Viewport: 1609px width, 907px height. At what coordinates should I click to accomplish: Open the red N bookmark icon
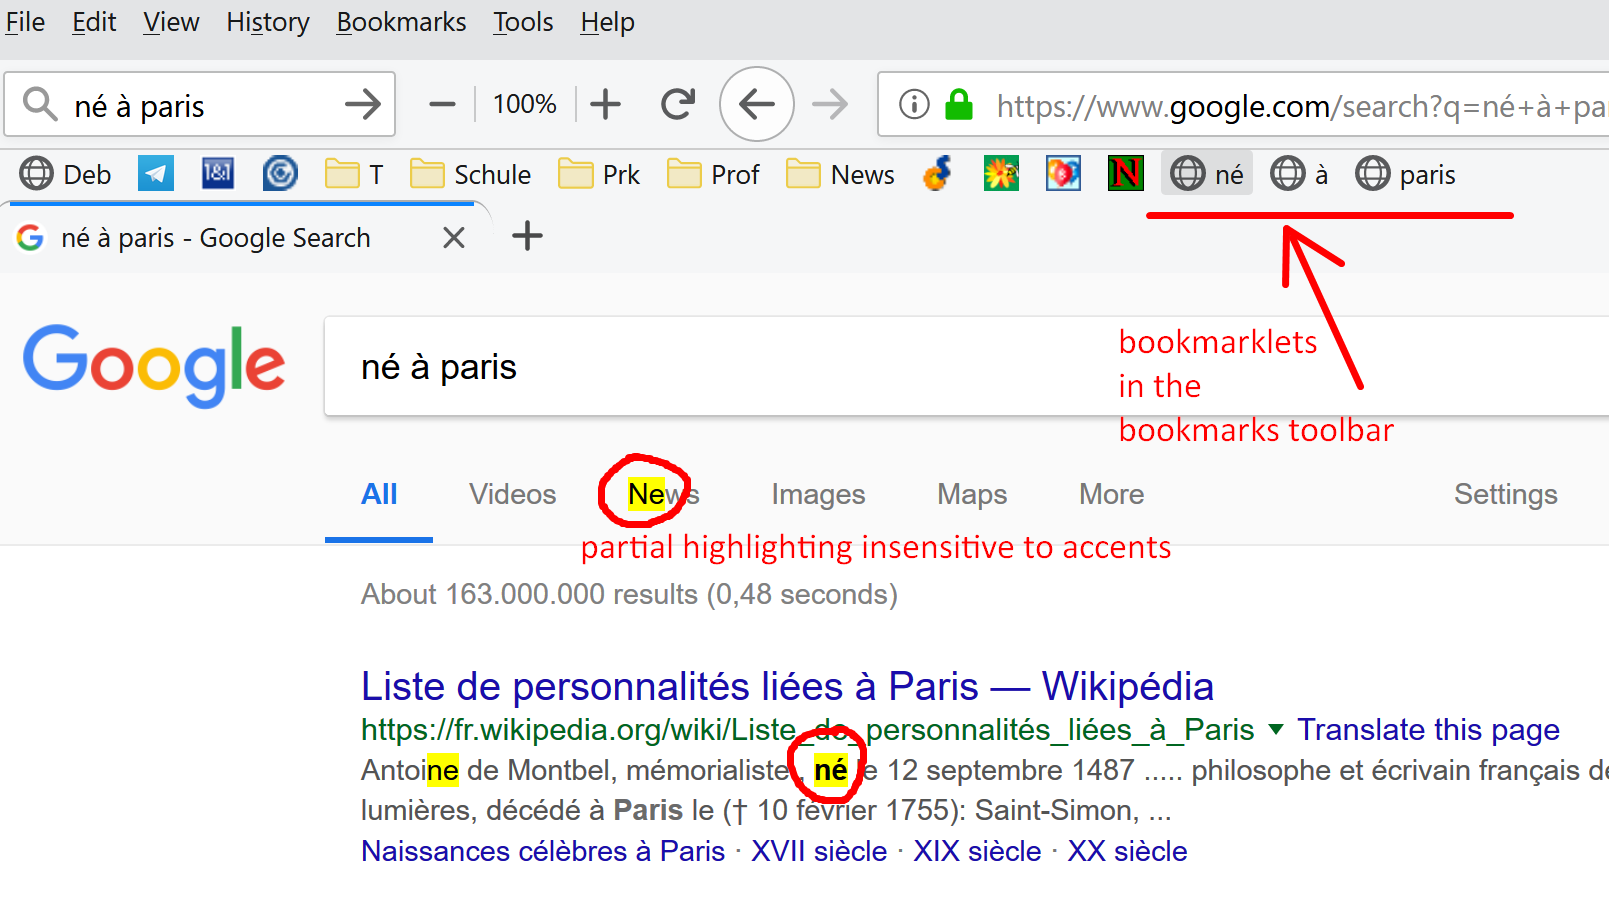pyautogui.click(x=1126, y=174)
